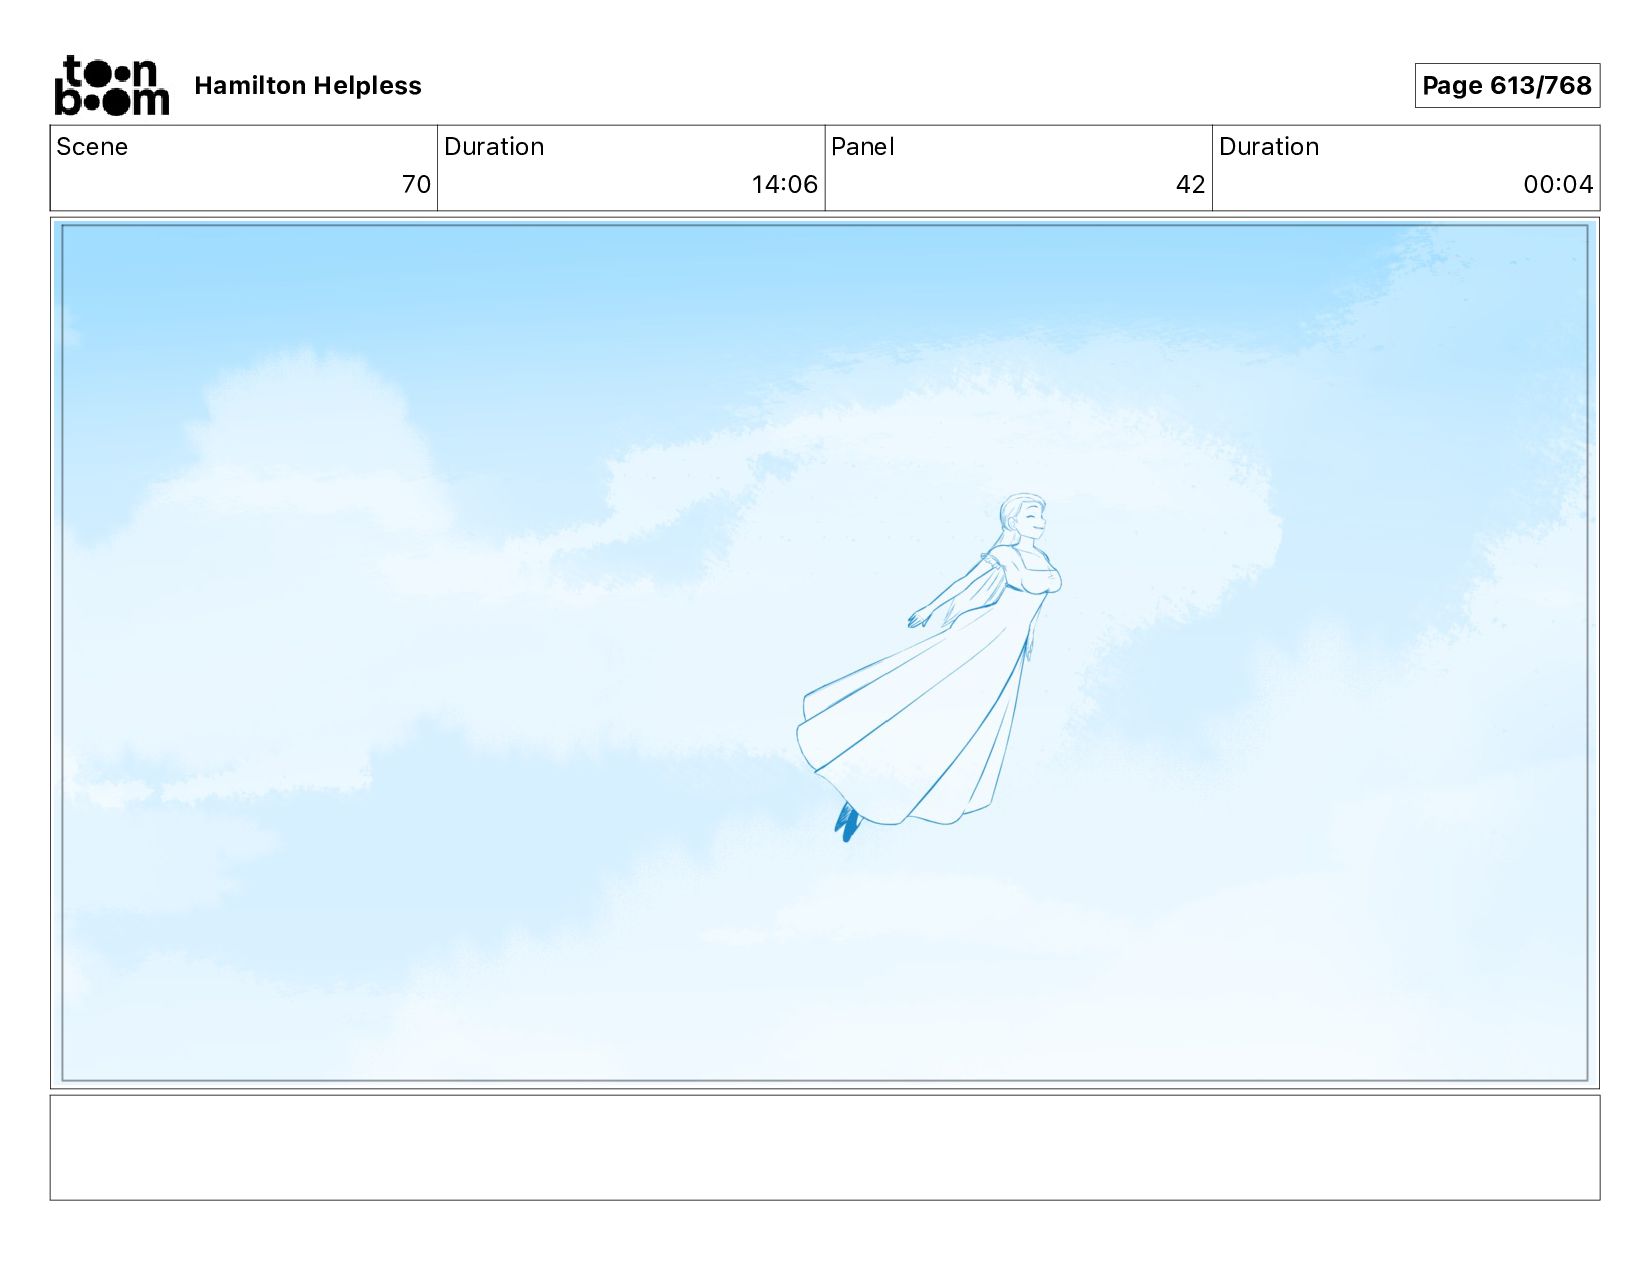Select the 'Panel' header label
This screenshot has height=1275, width=1650.
coord(862,147)
